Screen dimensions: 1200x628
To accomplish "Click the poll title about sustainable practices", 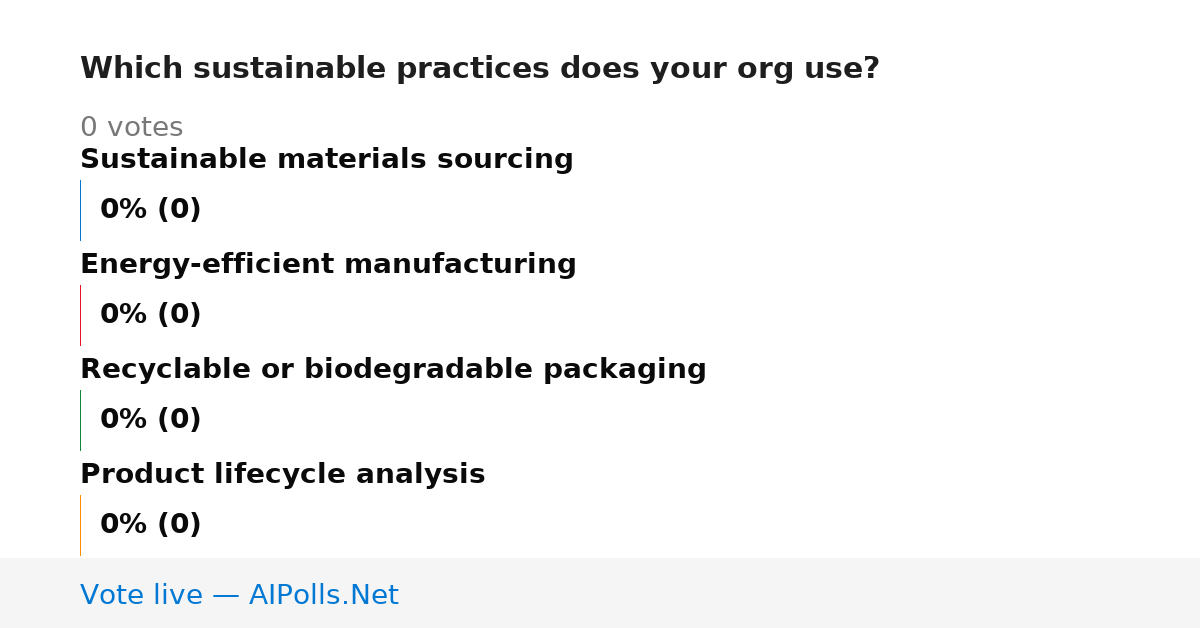I will (x=480, y=69).
